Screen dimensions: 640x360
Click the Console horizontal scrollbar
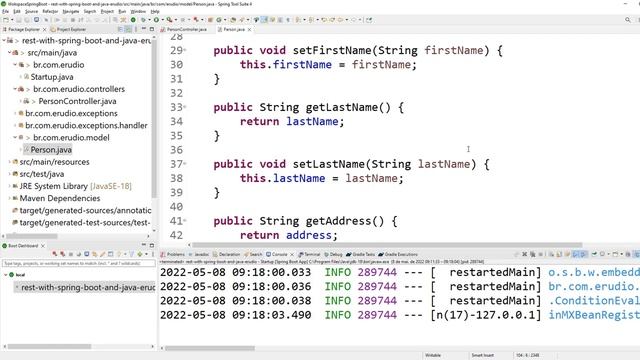(210, 348)
